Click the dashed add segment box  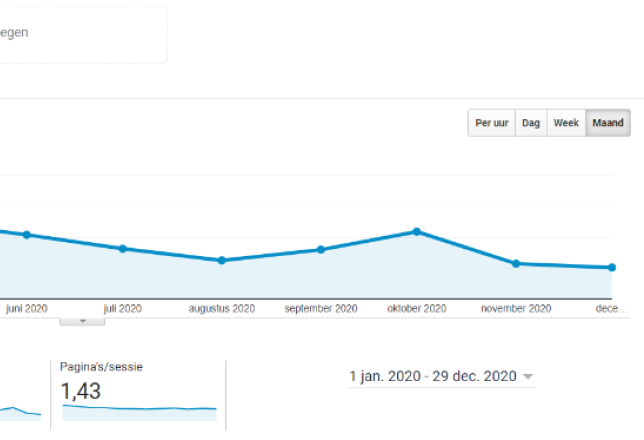click(x=80, y=34)
